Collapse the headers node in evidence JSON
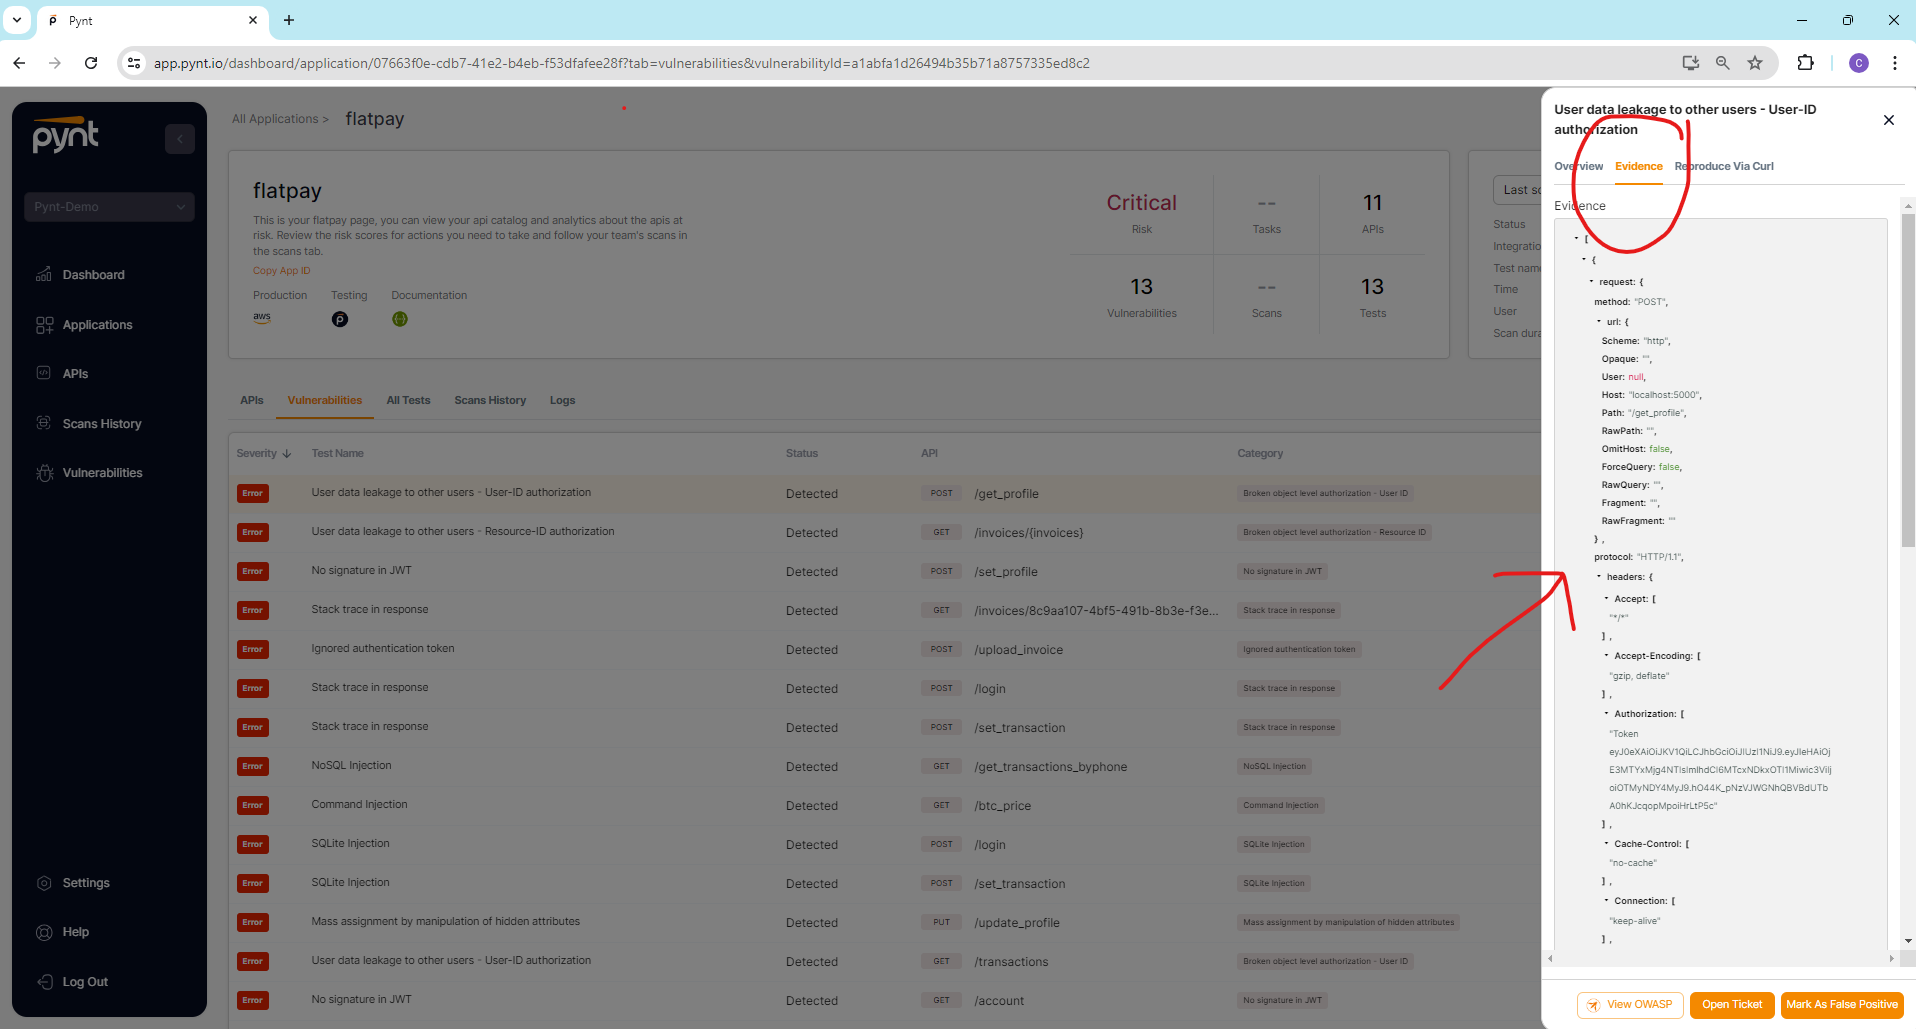1916x1029 pixels. (1598, 576)
